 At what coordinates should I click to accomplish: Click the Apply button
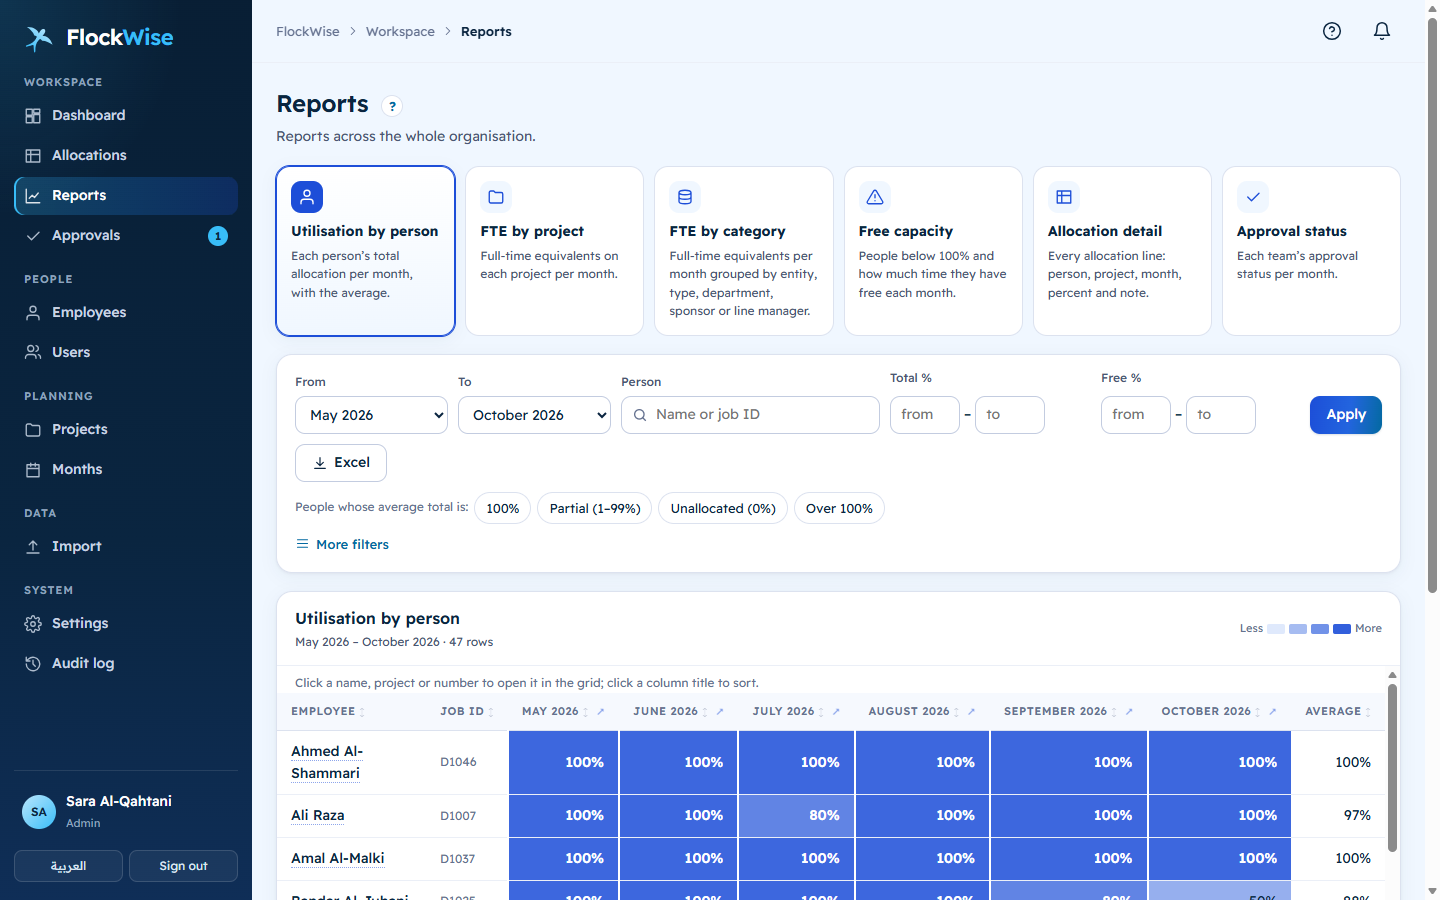coord(1346,415)
